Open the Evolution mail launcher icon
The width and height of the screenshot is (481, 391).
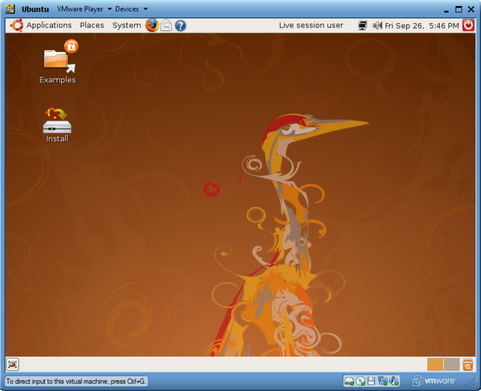[166, 25]
